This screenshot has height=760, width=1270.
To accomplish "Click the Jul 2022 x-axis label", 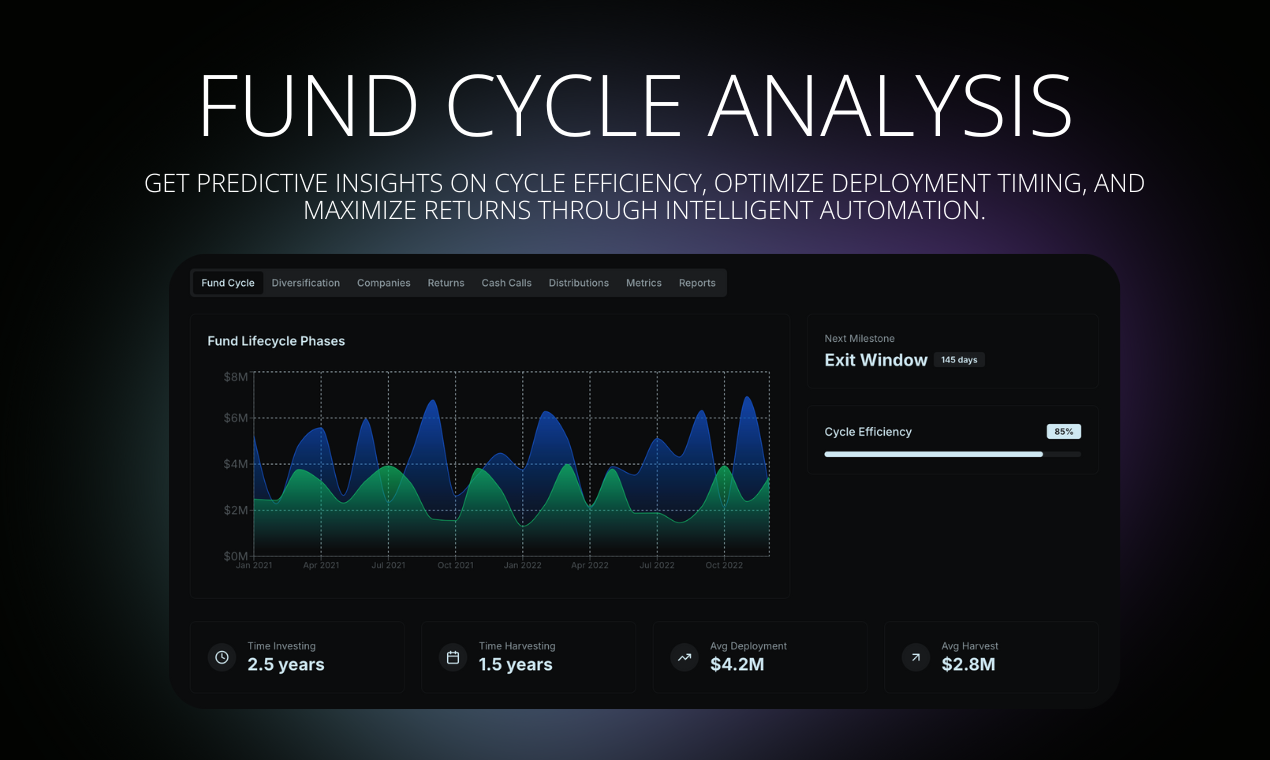I will pos(657,566).
